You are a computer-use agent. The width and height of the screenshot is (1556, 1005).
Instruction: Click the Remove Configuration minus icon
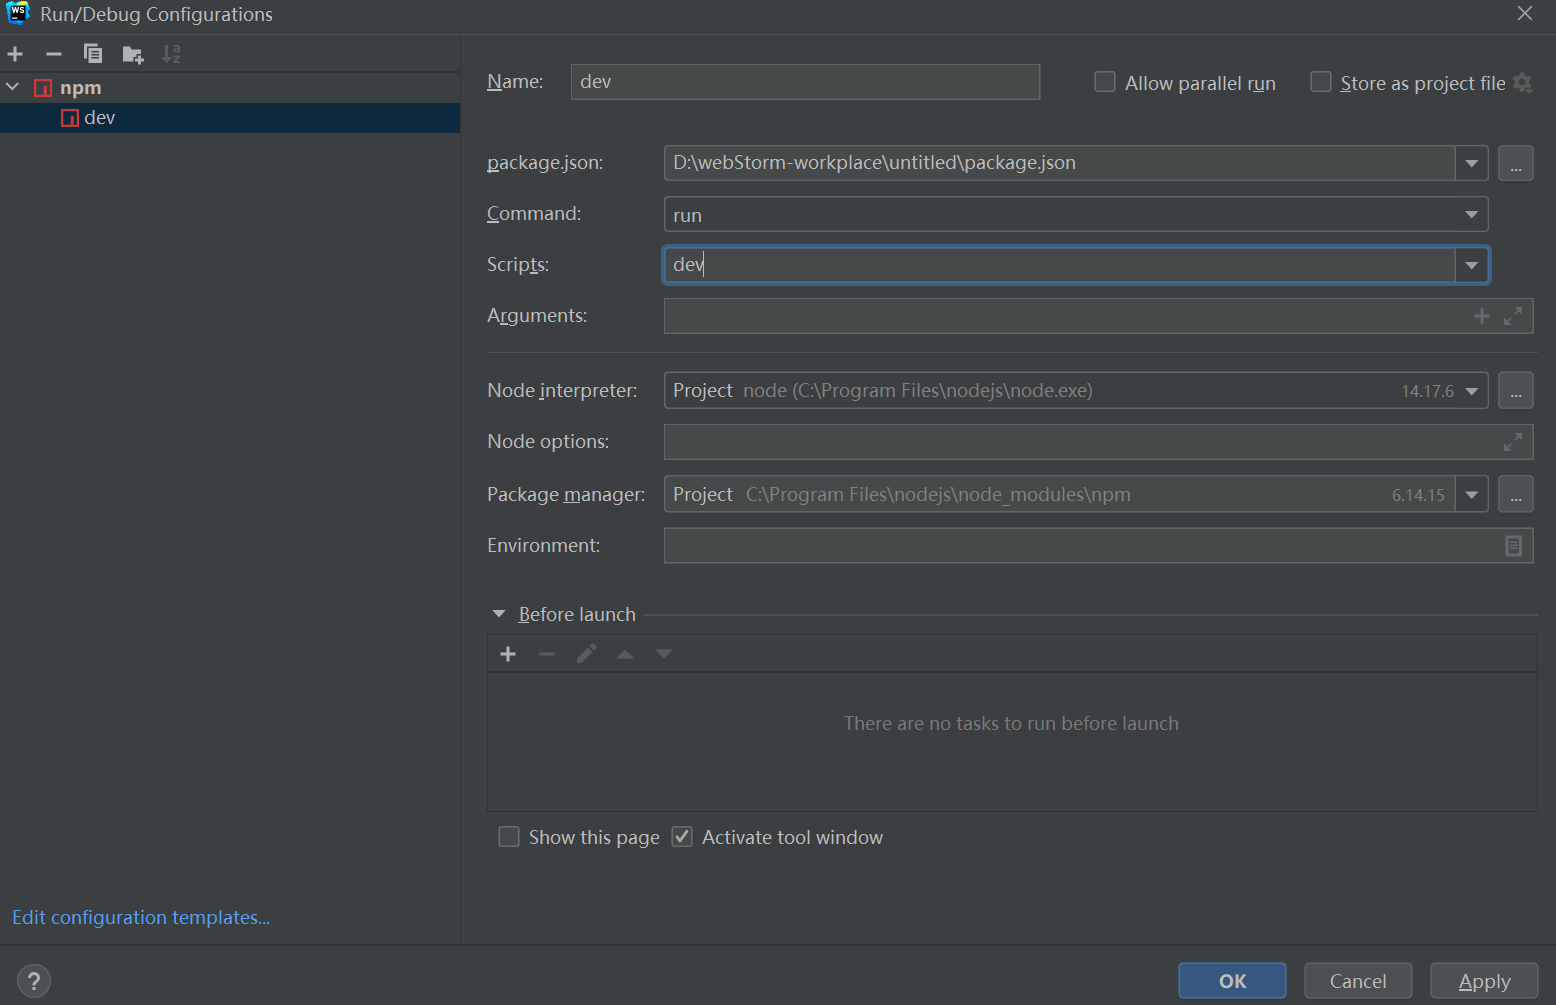[54, 54]
